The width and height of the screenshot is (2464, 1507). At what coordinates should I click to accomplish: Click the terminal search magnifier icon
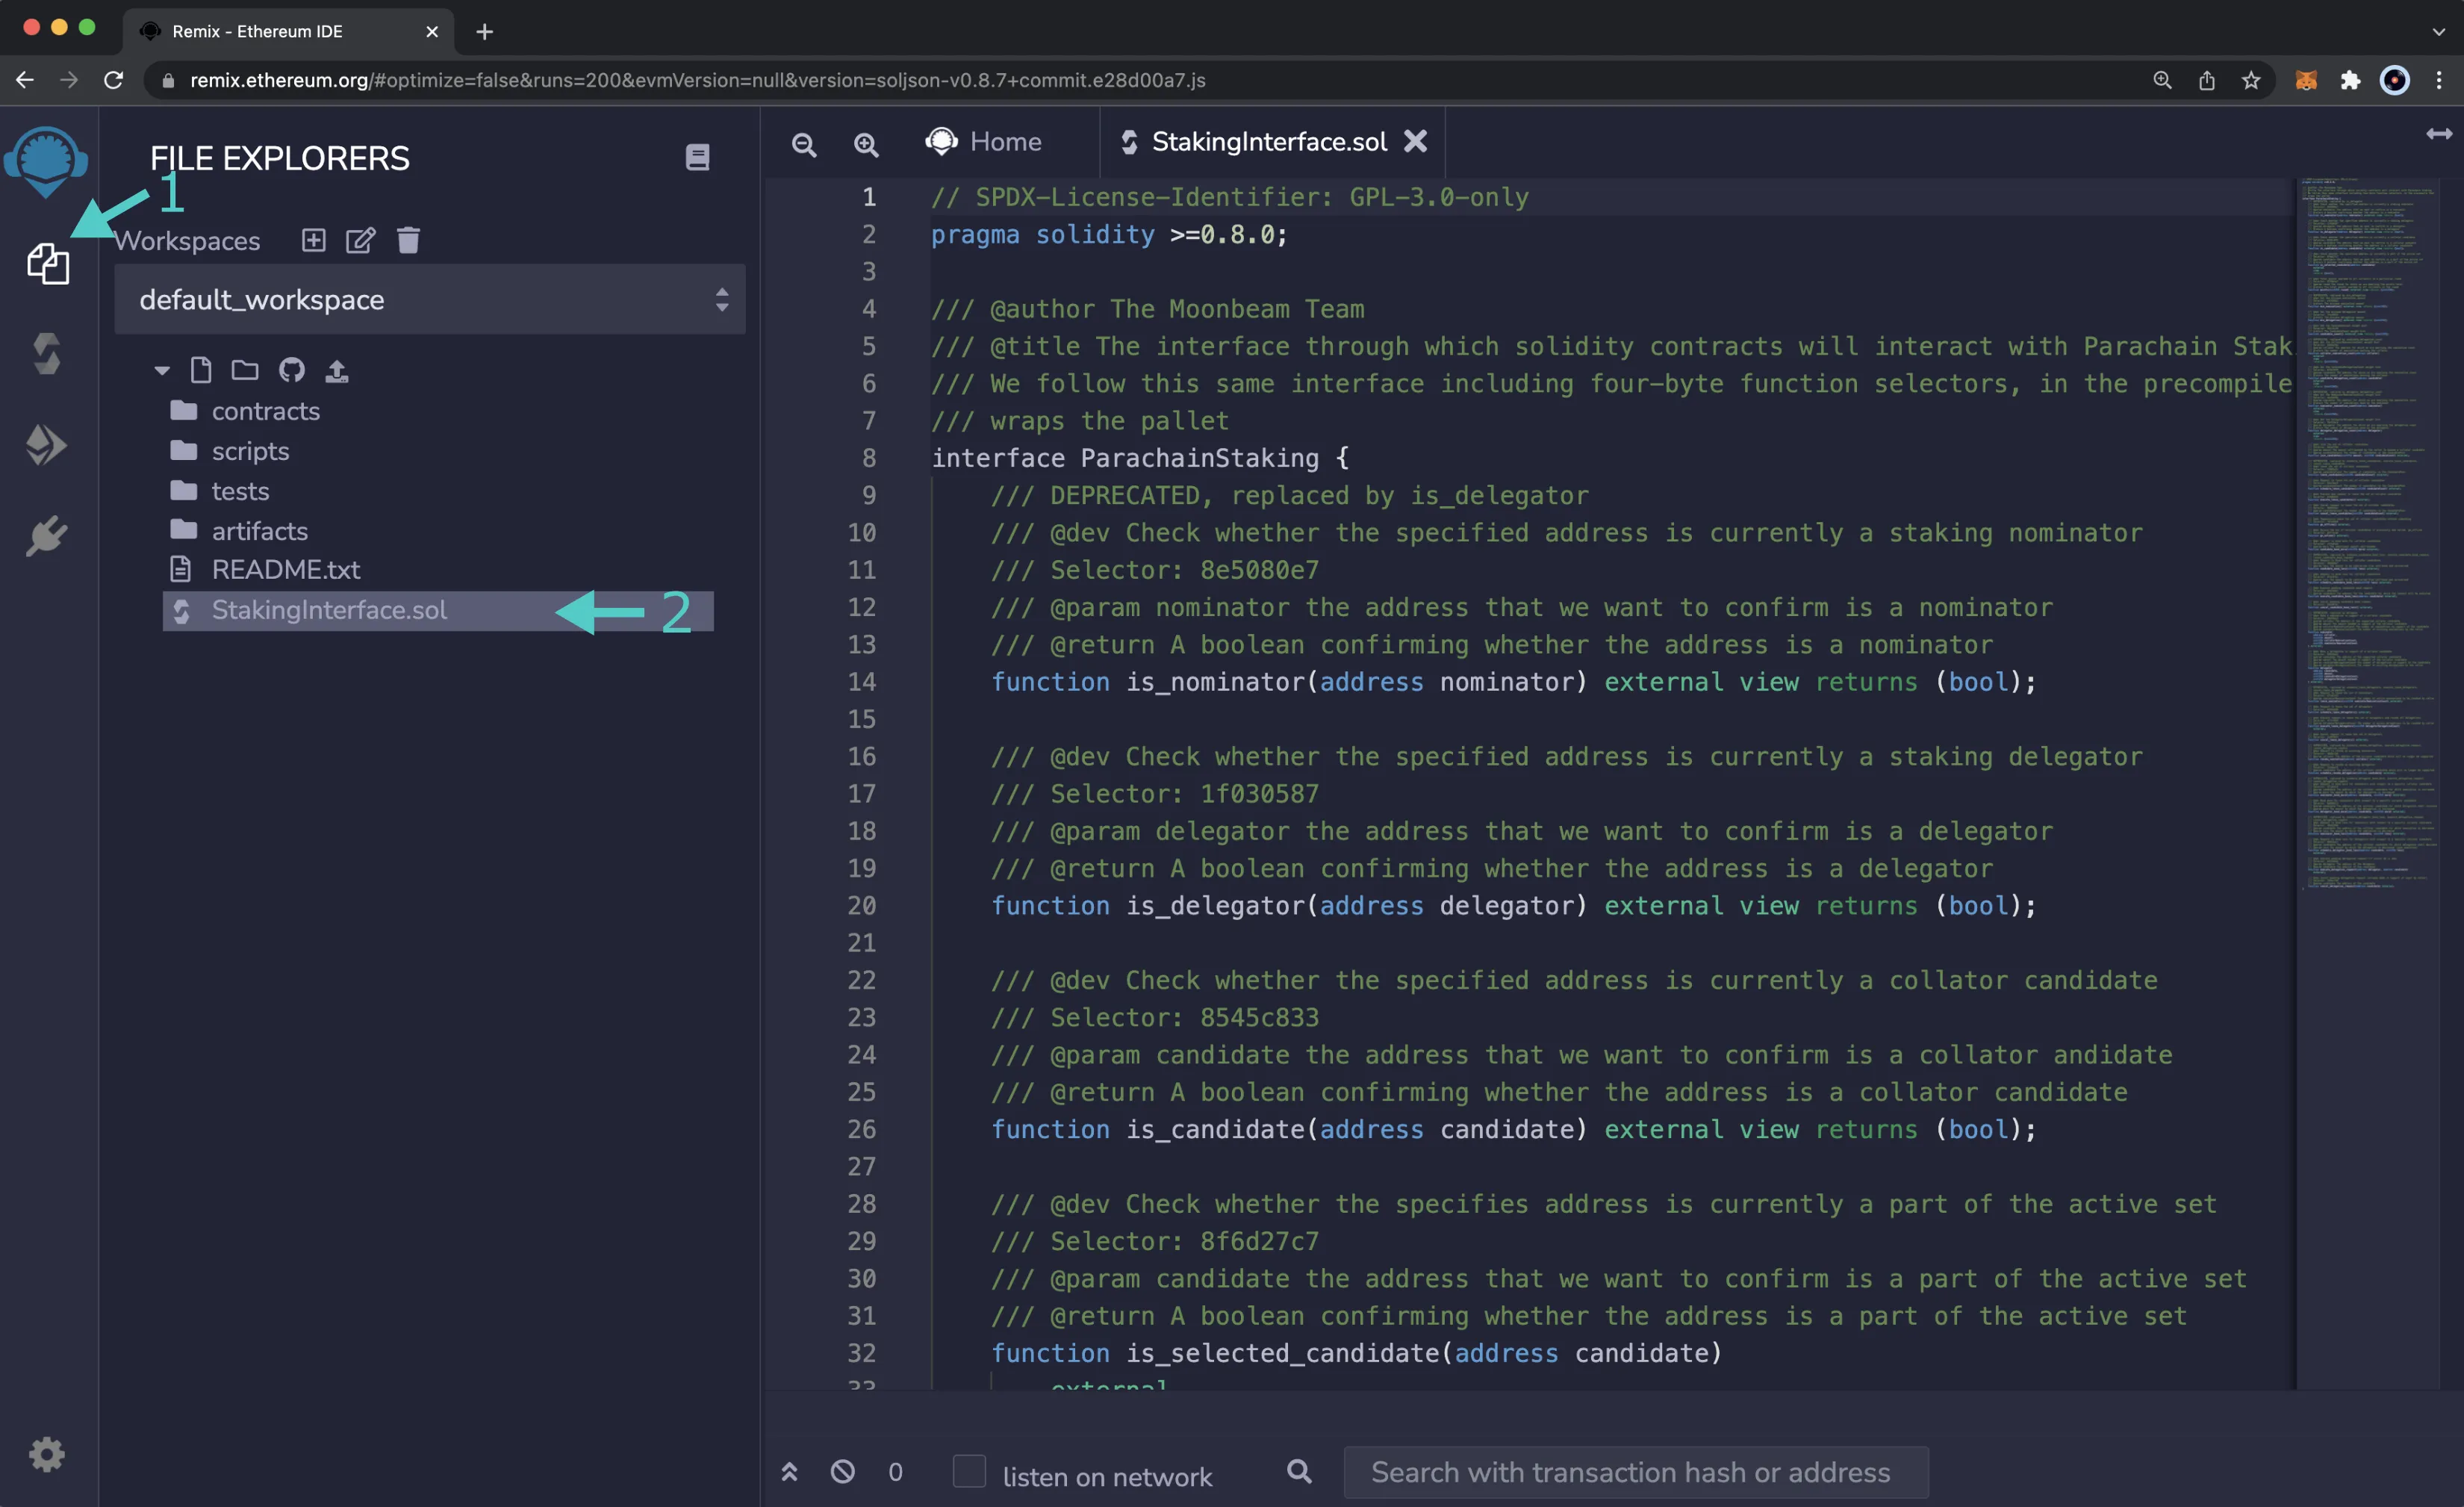(1299, 1471)
